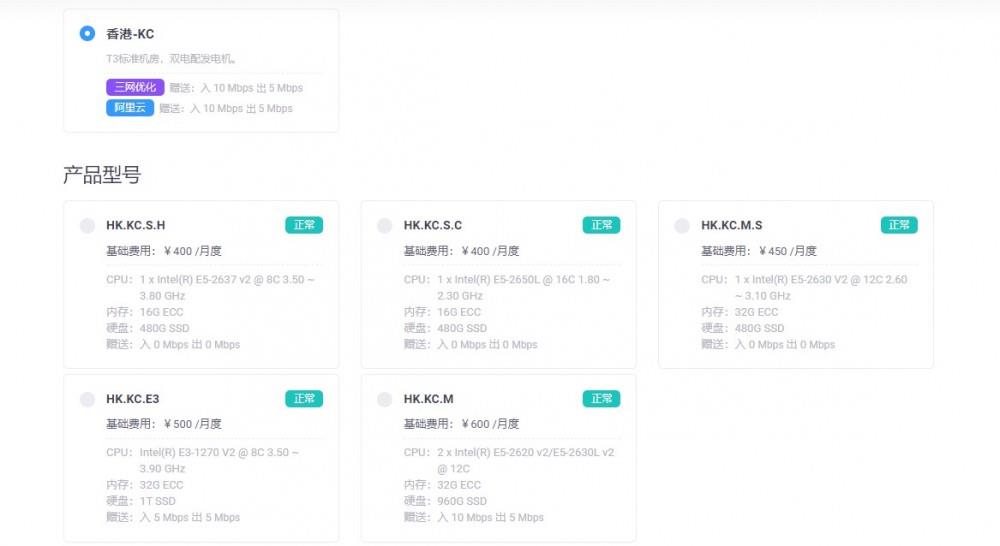The width and height of the screenshot is (1000, 546).
Task: Click the T3标准机房 description text
Action: click(171, 59)
